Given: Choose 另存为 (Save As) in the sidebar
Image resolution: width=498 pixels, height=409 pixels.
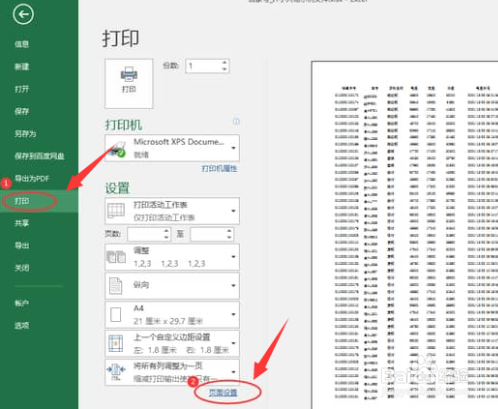Looking at the screenshot, I should coord(25,134).
